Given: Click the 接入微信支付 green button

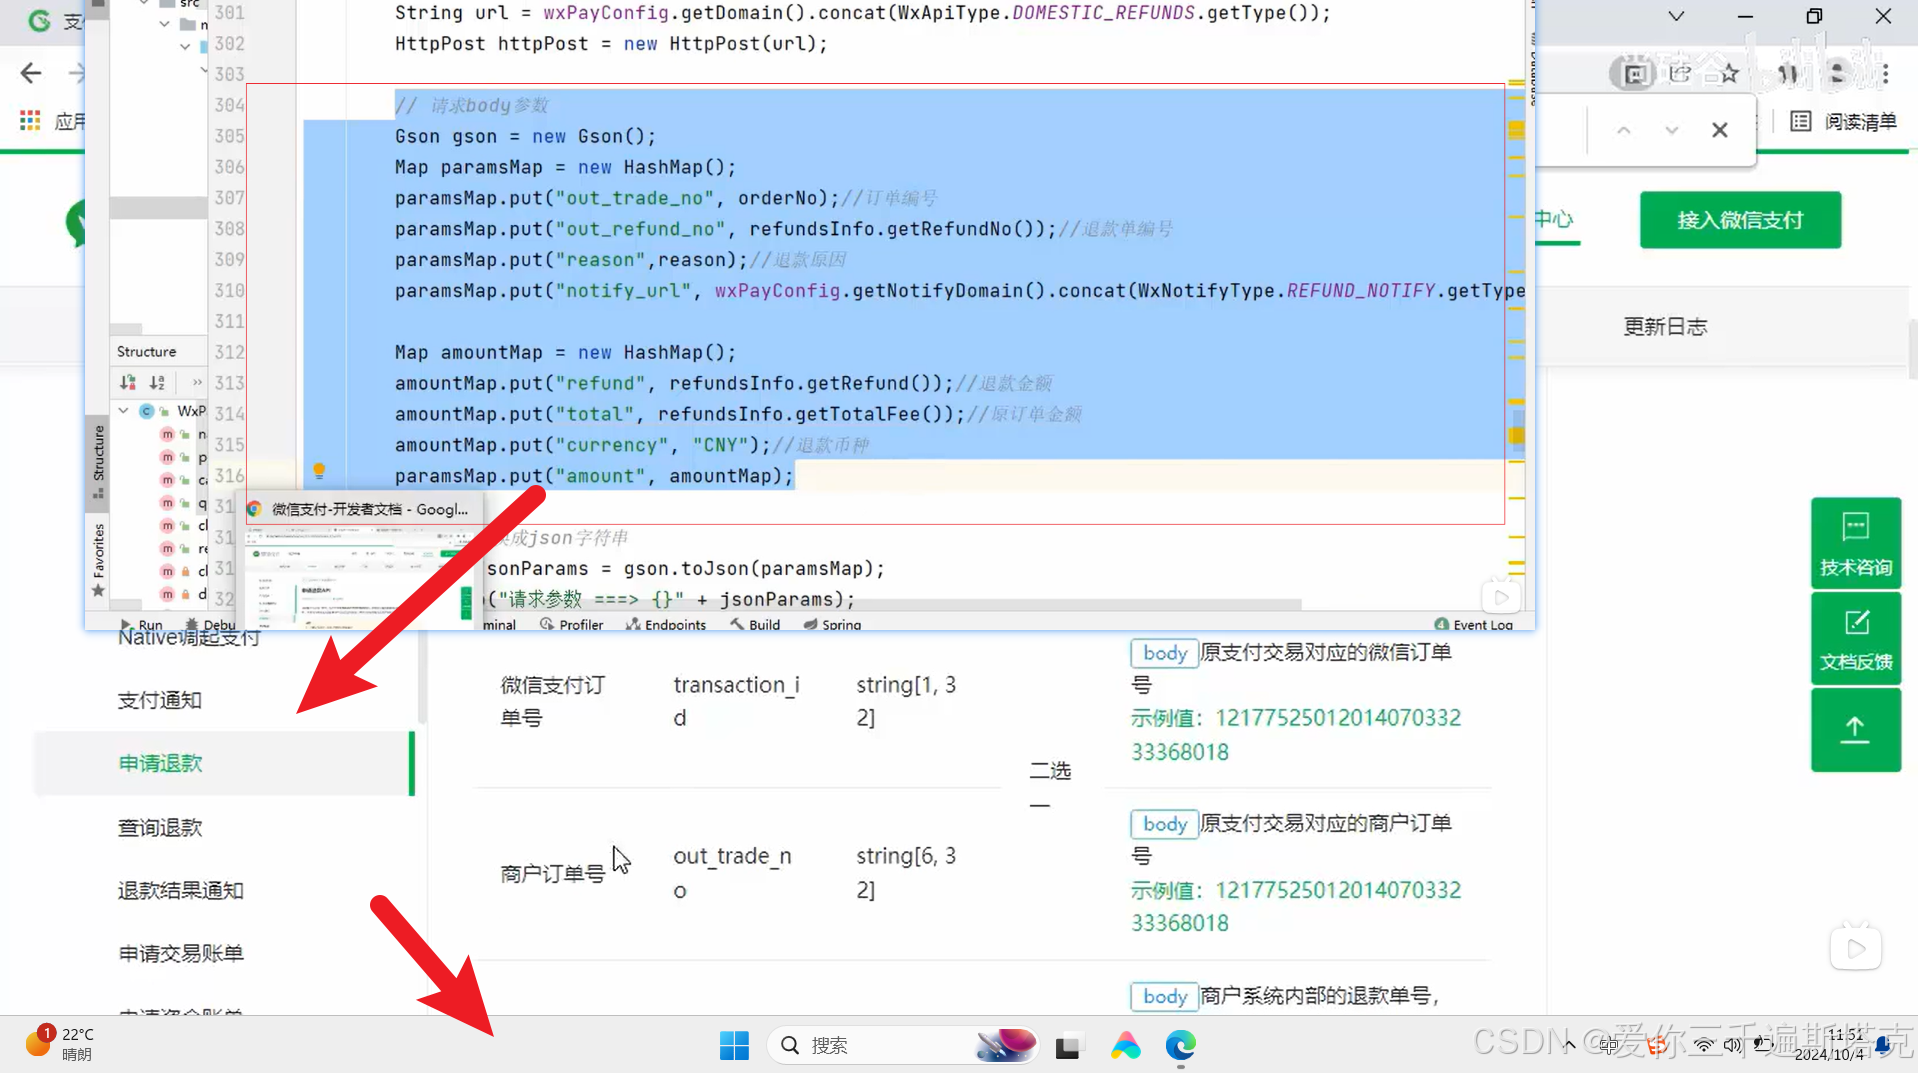Looking at the screenshot, I should click(1740, 220).
